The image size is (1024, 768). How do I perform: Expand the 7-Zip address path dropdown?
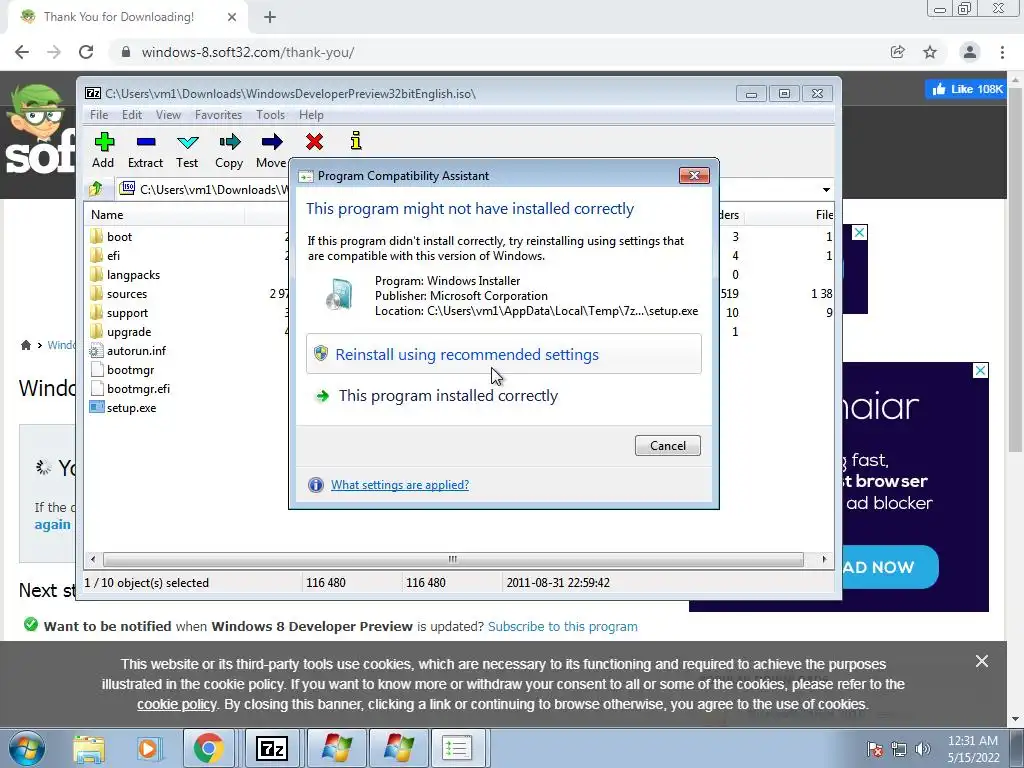(x=826, y=189)
